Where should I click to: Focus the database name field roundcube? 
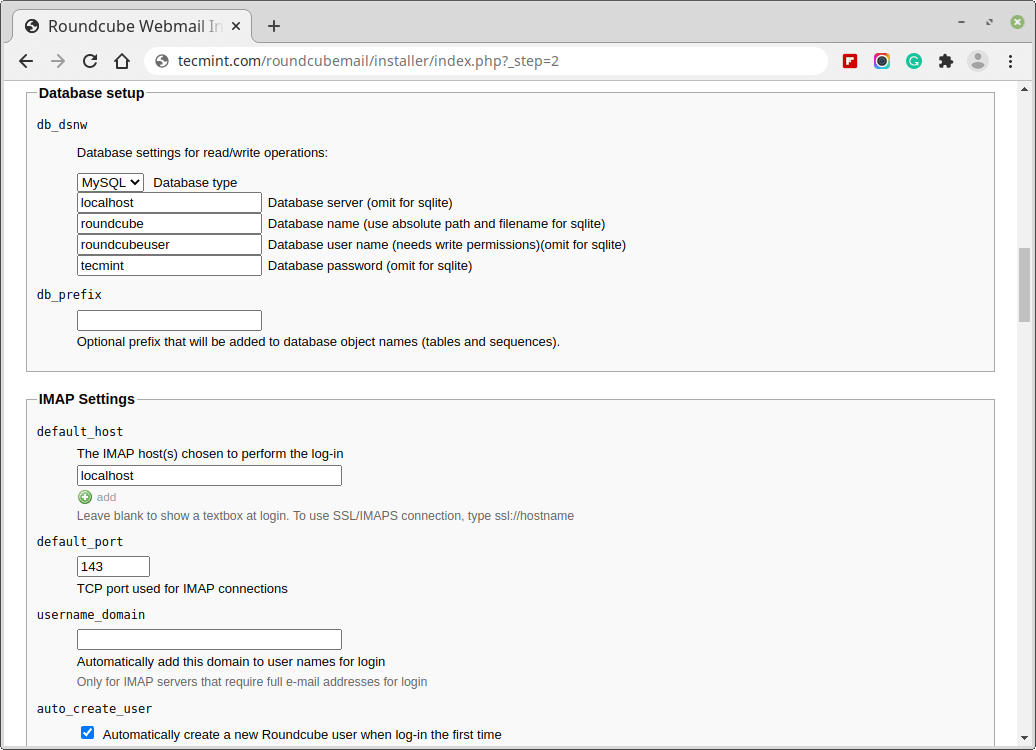(169, 224)
